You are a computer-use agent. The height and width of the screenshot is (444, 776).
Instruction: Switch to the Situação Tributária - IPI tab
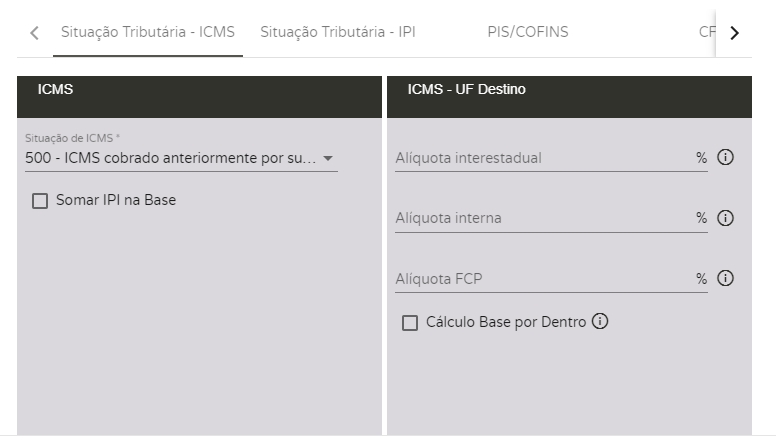point(337,32)
